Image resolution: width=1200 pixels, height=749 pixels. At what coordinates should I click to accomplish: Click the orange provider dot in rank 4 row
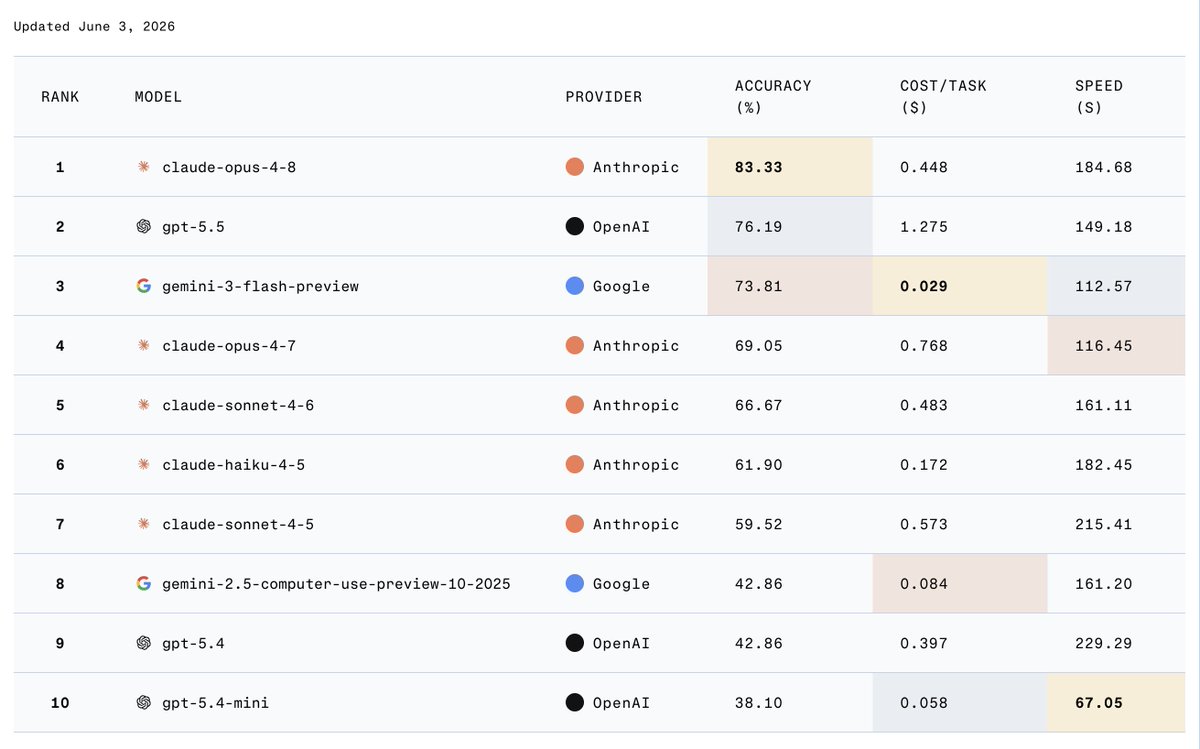tap(575, 346)
